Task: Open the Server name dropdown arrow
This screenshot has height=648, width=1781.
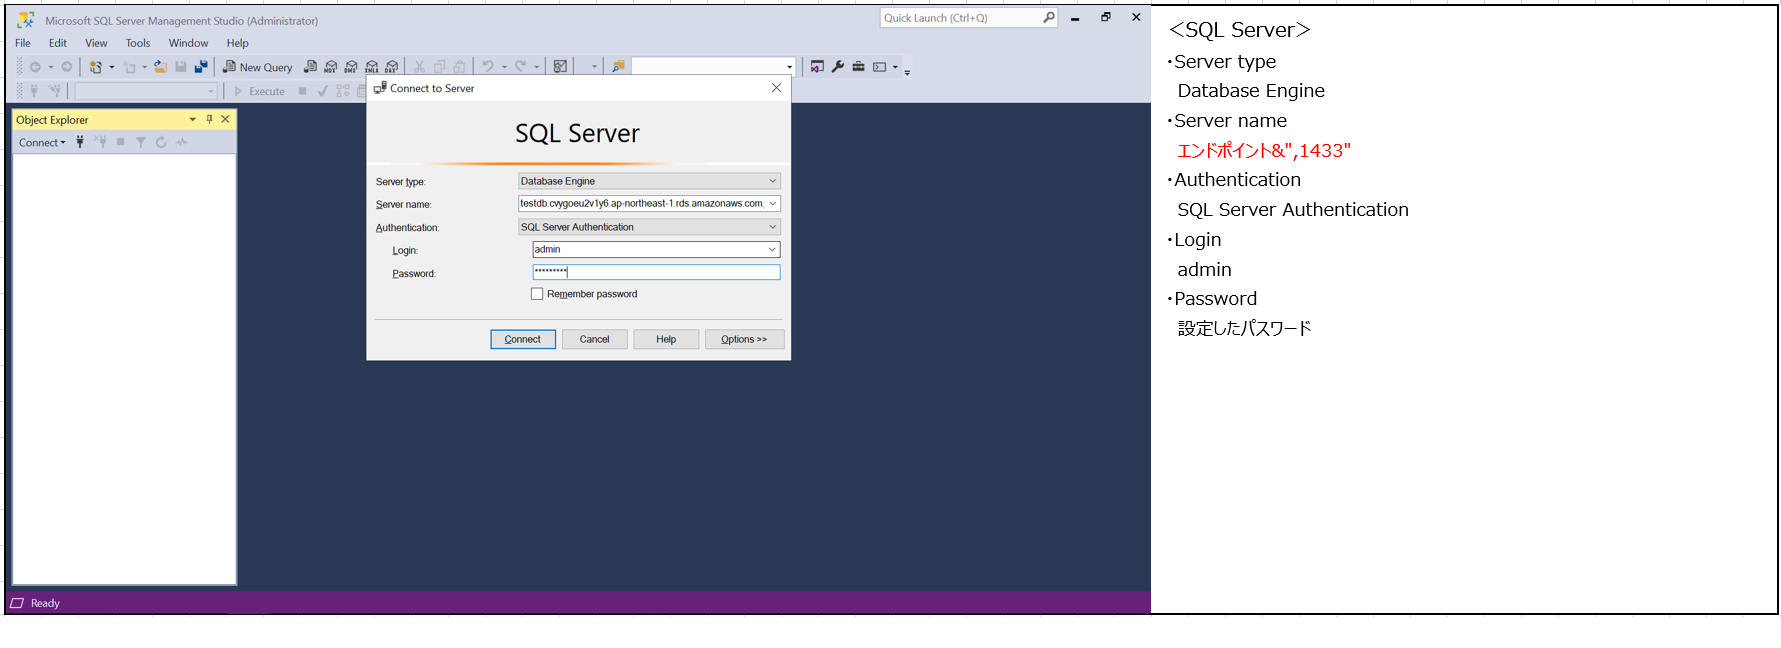Action: coord(773,203)
